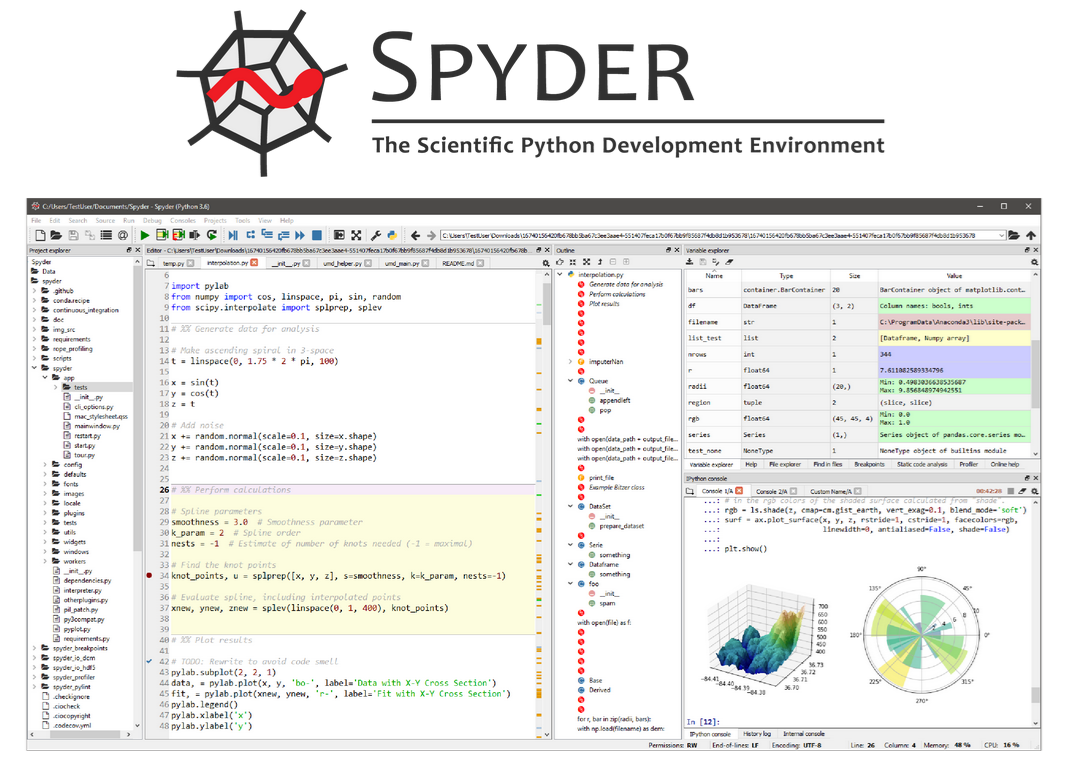Click the Continue execution double-arrow icon
This screenshot has width=1065, height=769.
click(x=300, y=235)
